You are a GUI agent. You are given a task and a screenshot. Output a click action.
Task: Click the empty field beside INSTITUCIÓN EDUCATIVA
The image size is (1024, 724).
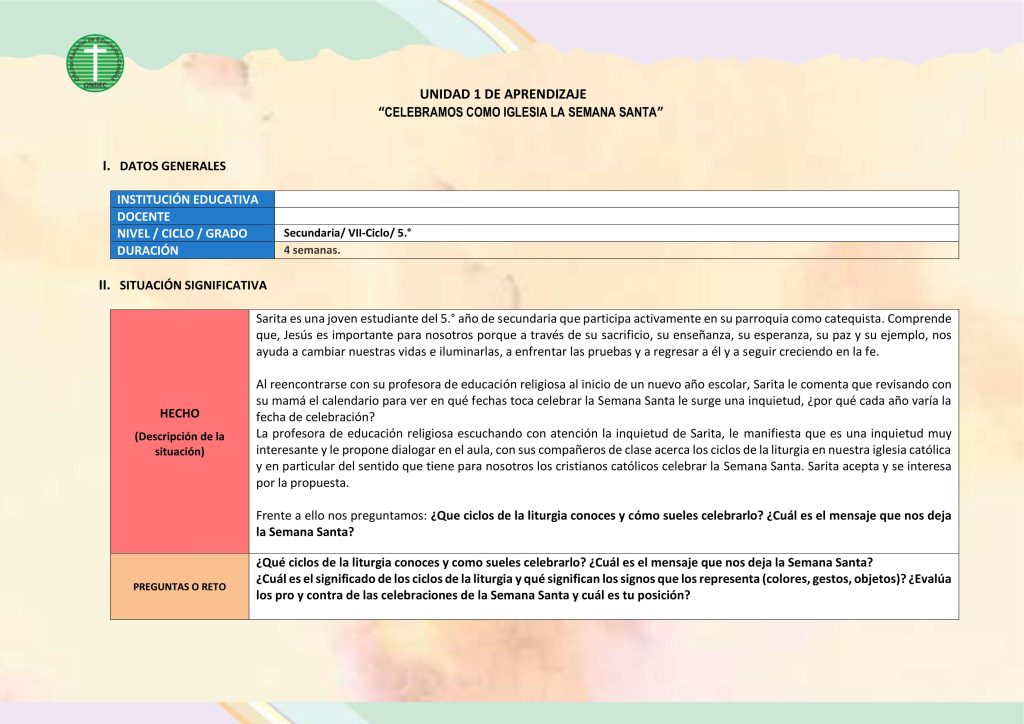tap(616, 199)
